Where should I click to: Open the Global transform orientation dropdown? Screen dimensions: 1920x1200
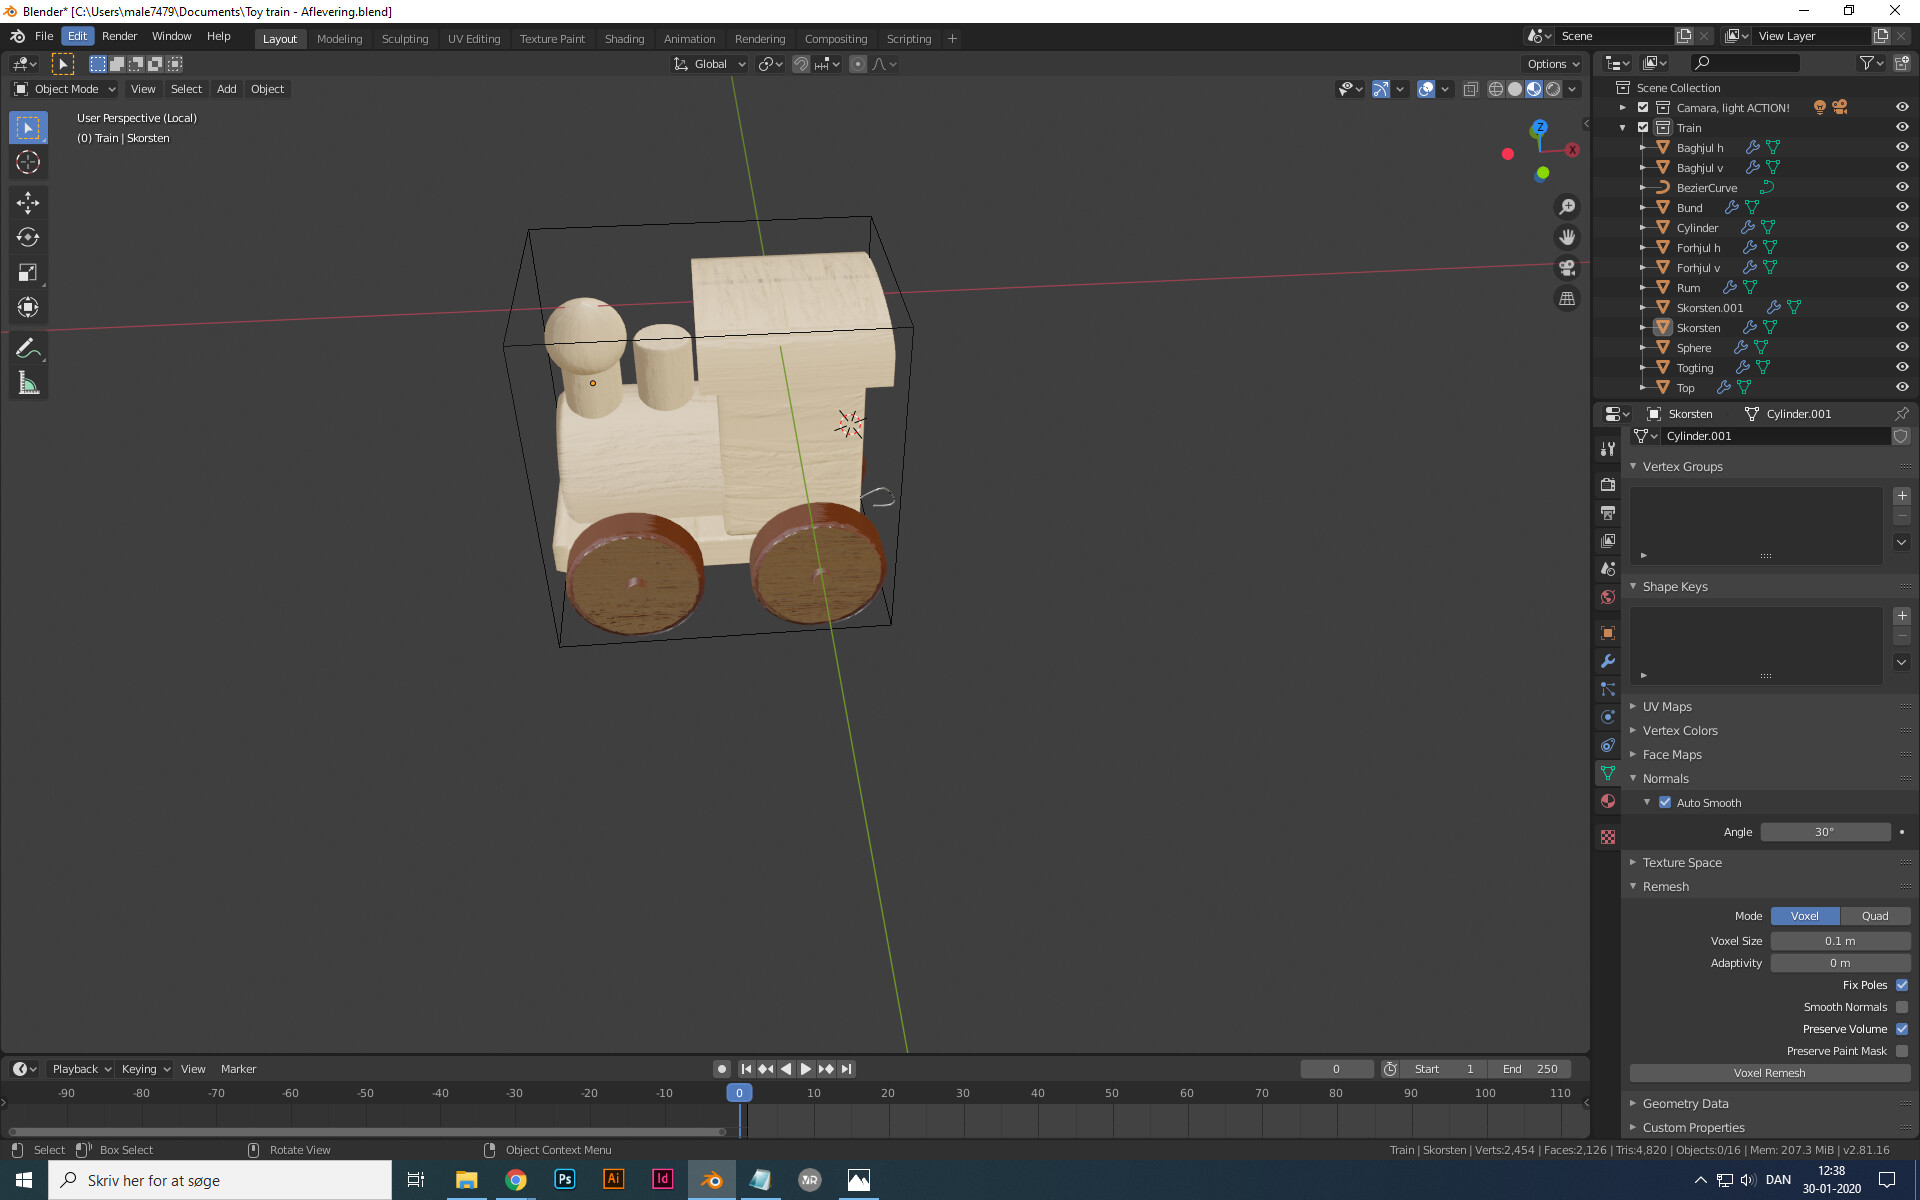709,63
